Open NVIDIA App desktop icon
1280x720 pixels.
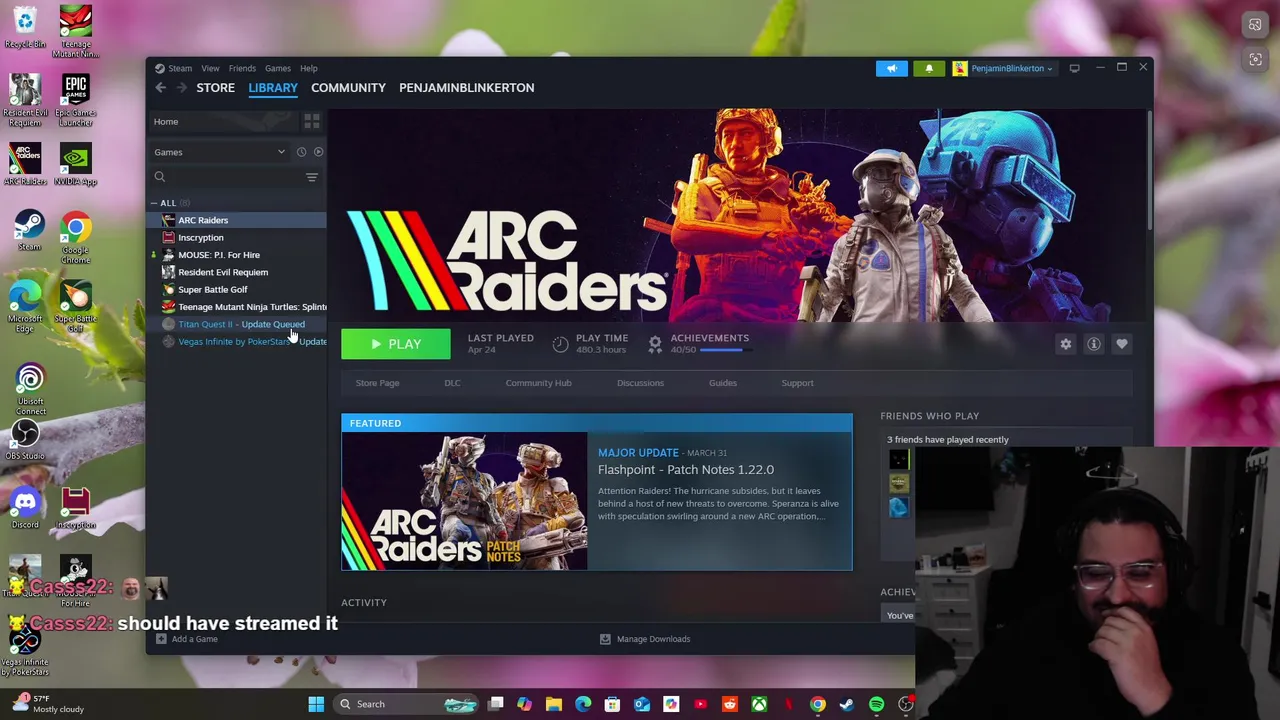[x=75, y=165]
